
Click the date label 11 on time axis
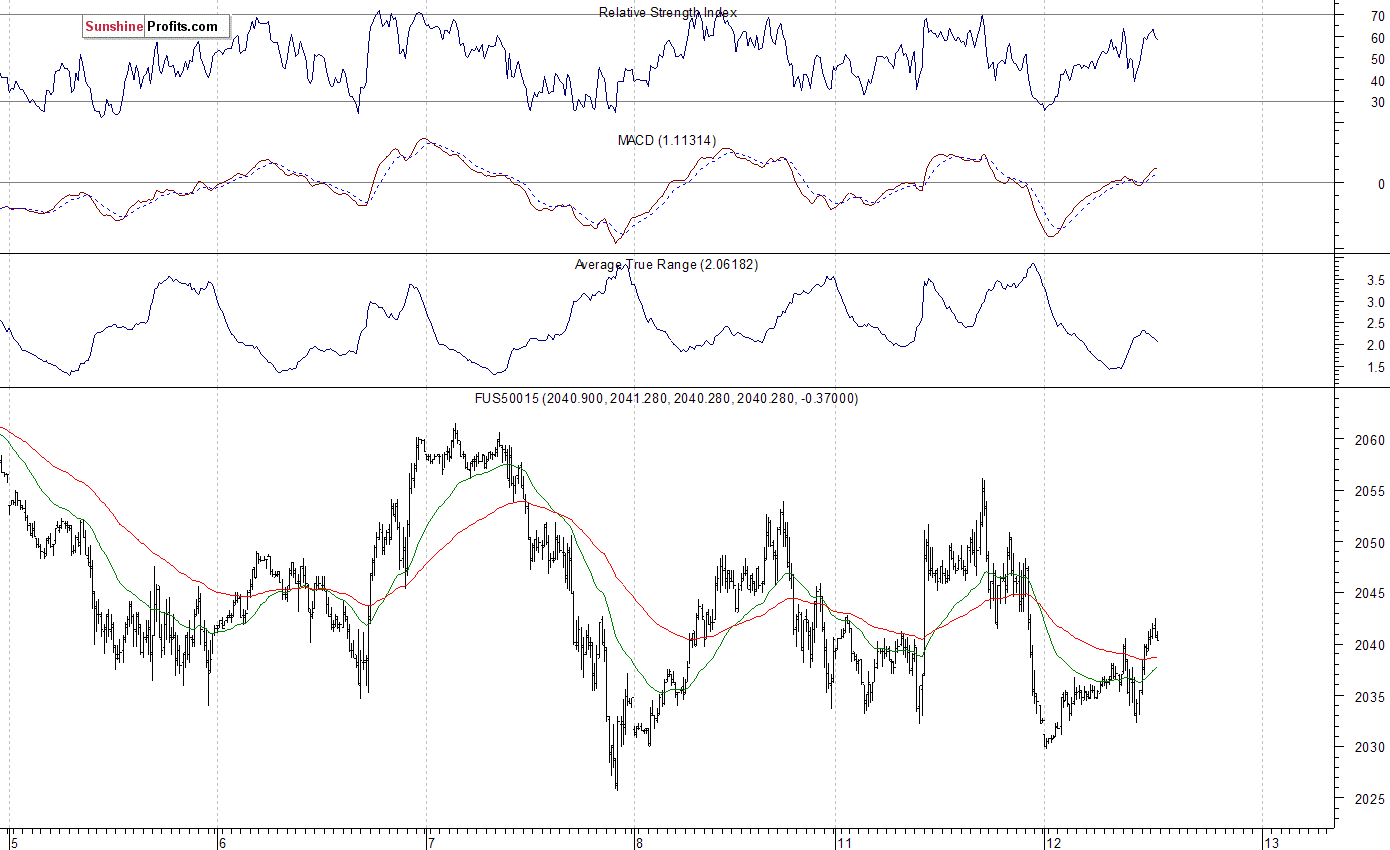[x=845, y=843]
